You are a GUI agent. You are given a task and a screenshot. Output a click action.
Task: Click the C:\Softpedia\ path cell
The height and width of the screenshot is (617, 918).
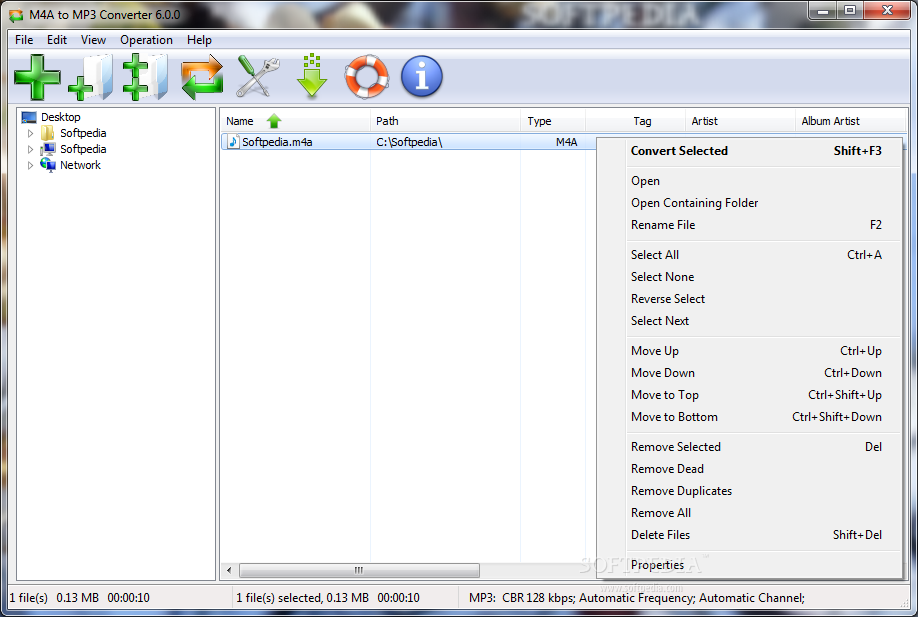pos(409,142)
